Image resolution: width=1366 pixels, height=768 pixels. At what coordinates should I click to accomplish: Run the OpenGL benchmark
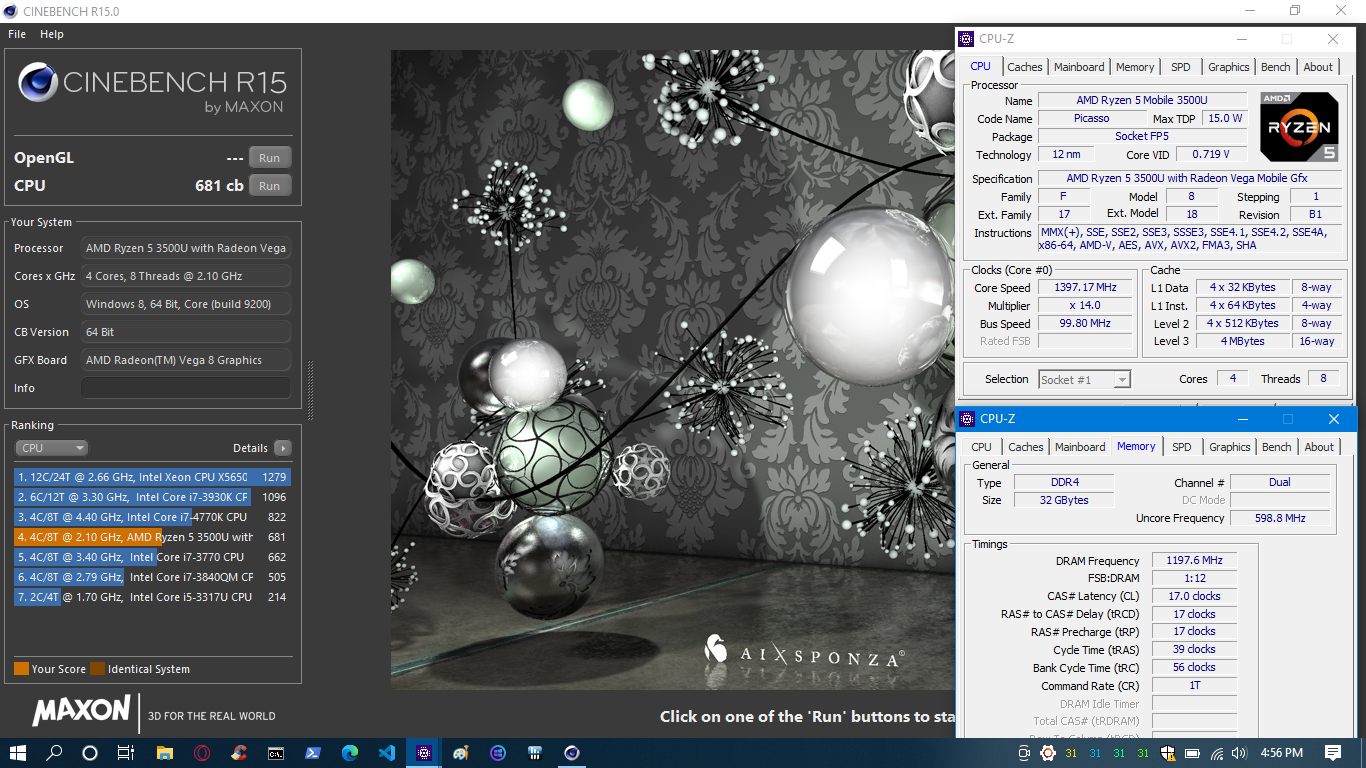click(x=270, y=158)
